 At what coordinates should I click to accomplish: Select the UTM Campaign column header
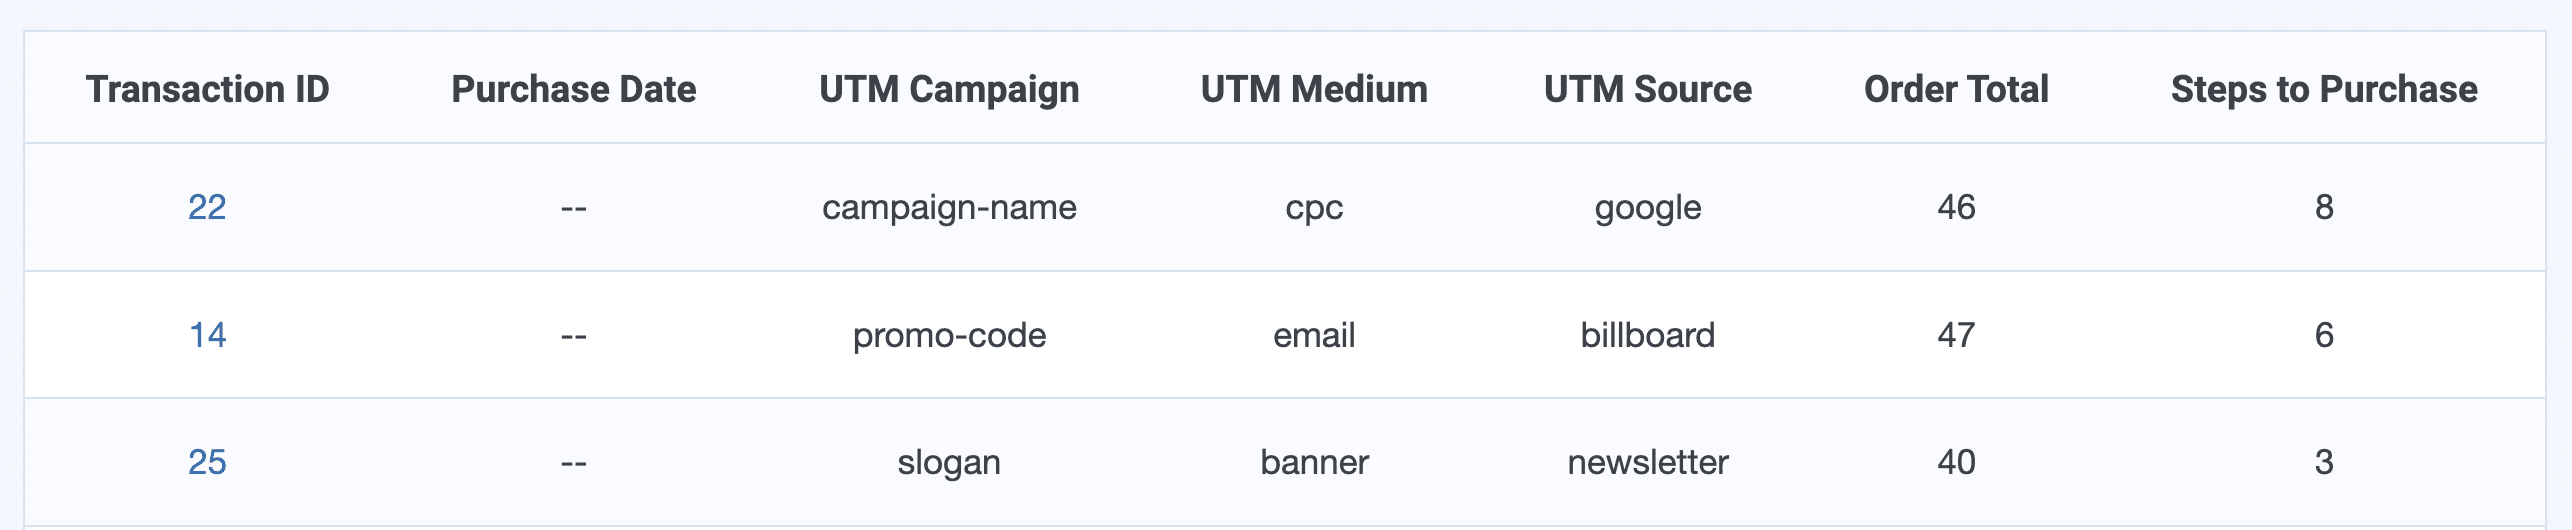[949, 89]
